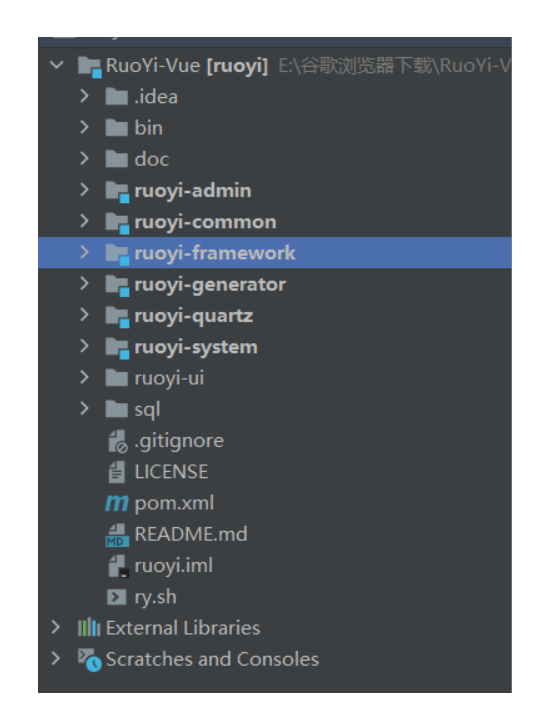Select the ruoyi-ui folder
Viewport: 537px width, 725px height.
(169, 379)
